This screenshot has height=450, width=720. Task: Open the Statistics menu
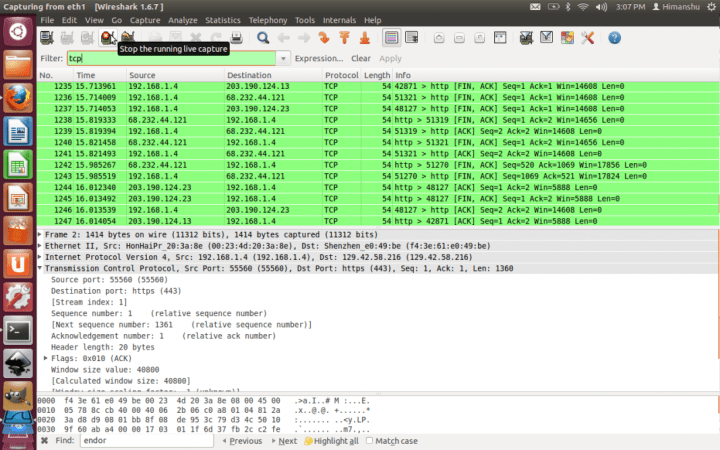pyautogui.click(x=223, y=20)
